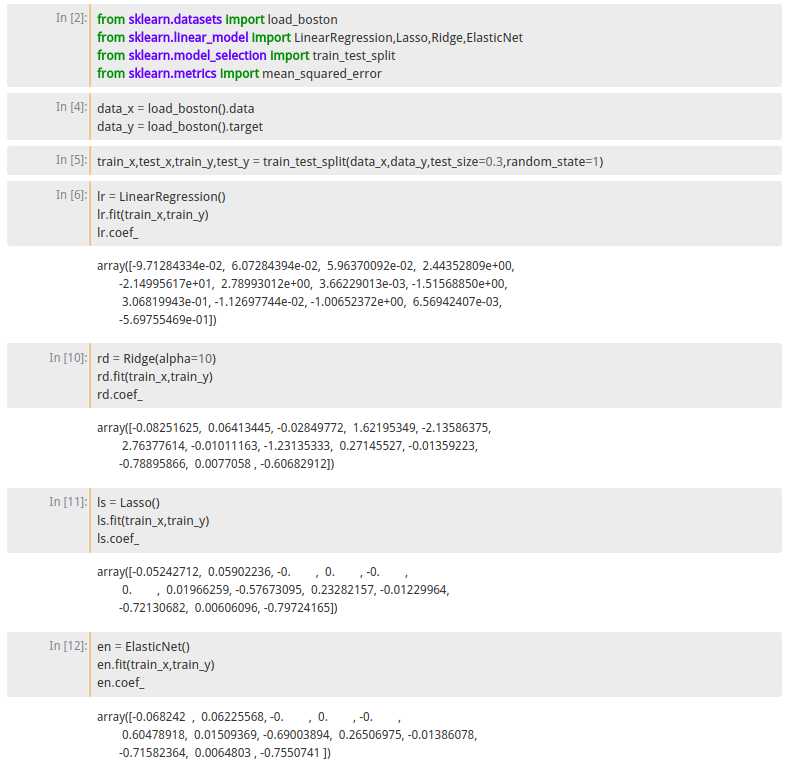Click the 'en.coef_' line
Screen dimensions: 785x771
pyautogui.click(x=121, y=683)
